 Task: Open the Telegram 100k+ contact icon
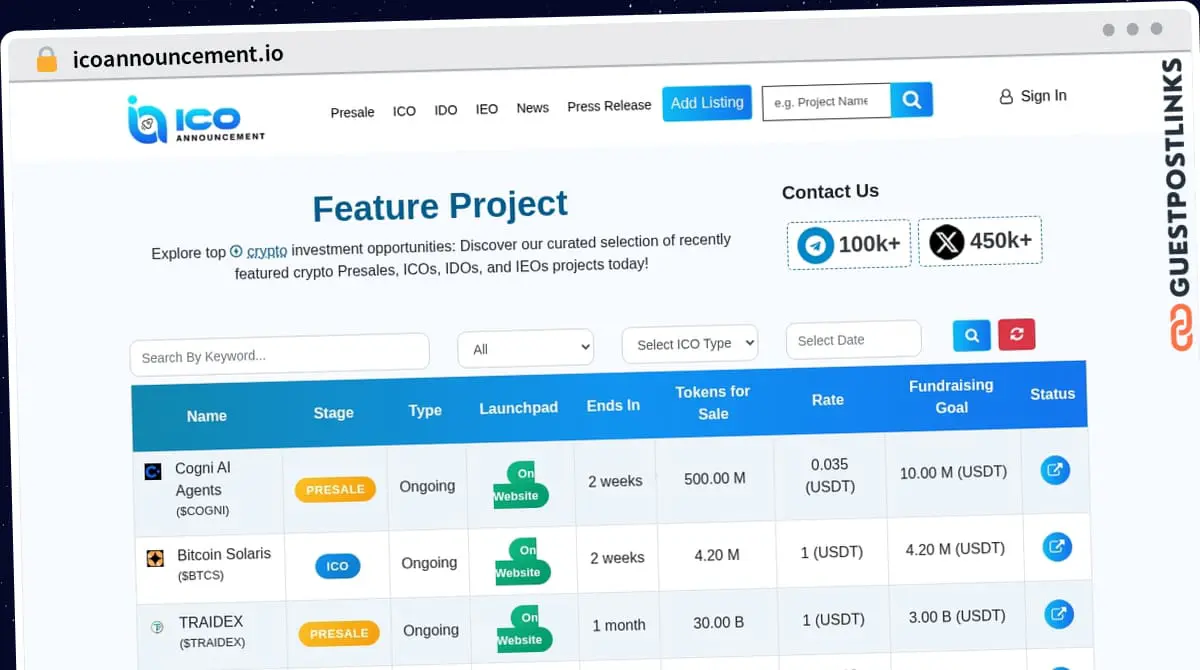(x=815, y=245)
